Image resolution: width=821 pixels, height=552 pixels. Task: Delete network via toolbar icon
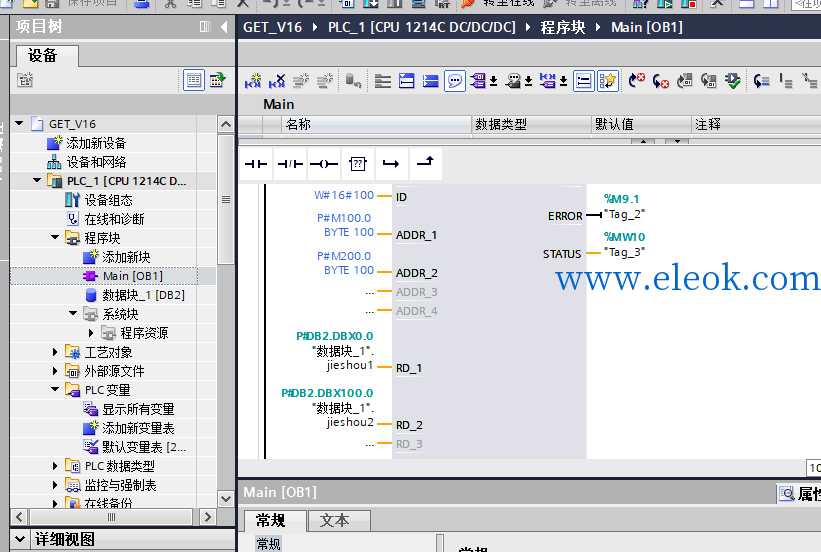tap(277, 81)
